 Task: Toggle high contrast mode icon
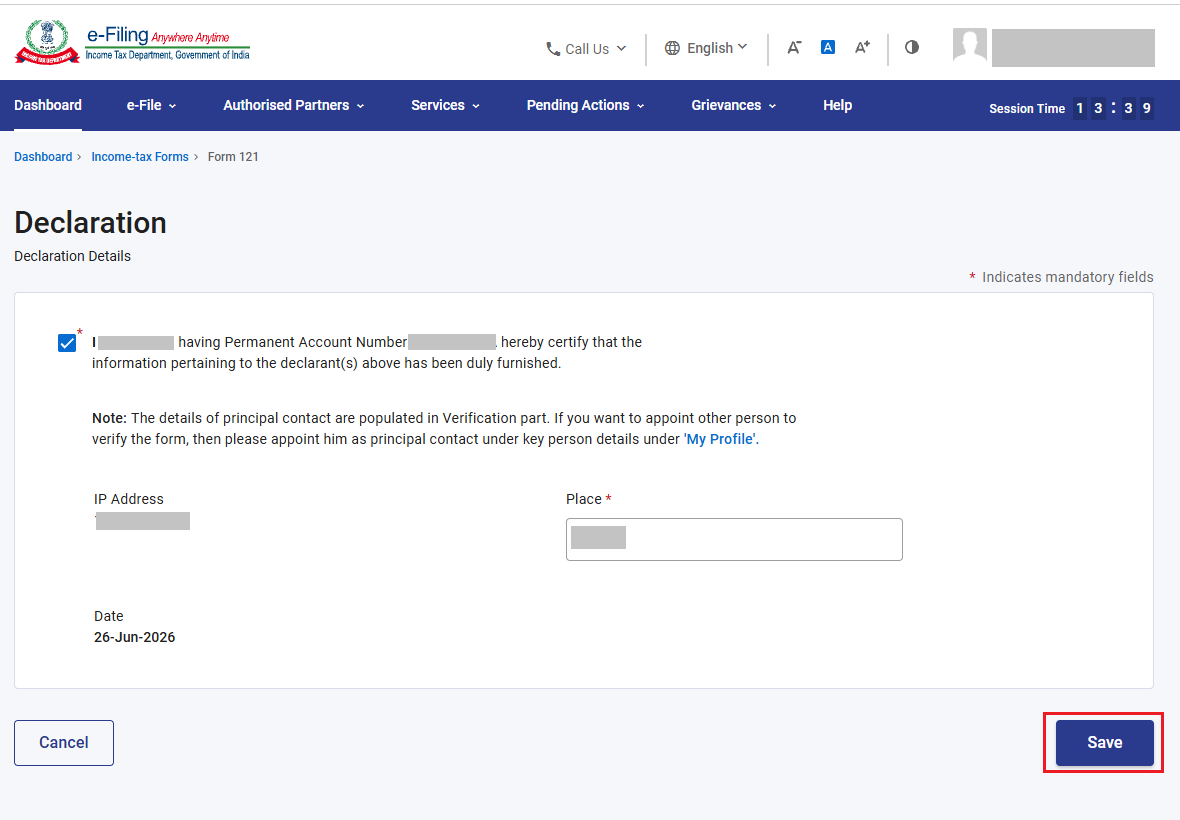(911, 47)
